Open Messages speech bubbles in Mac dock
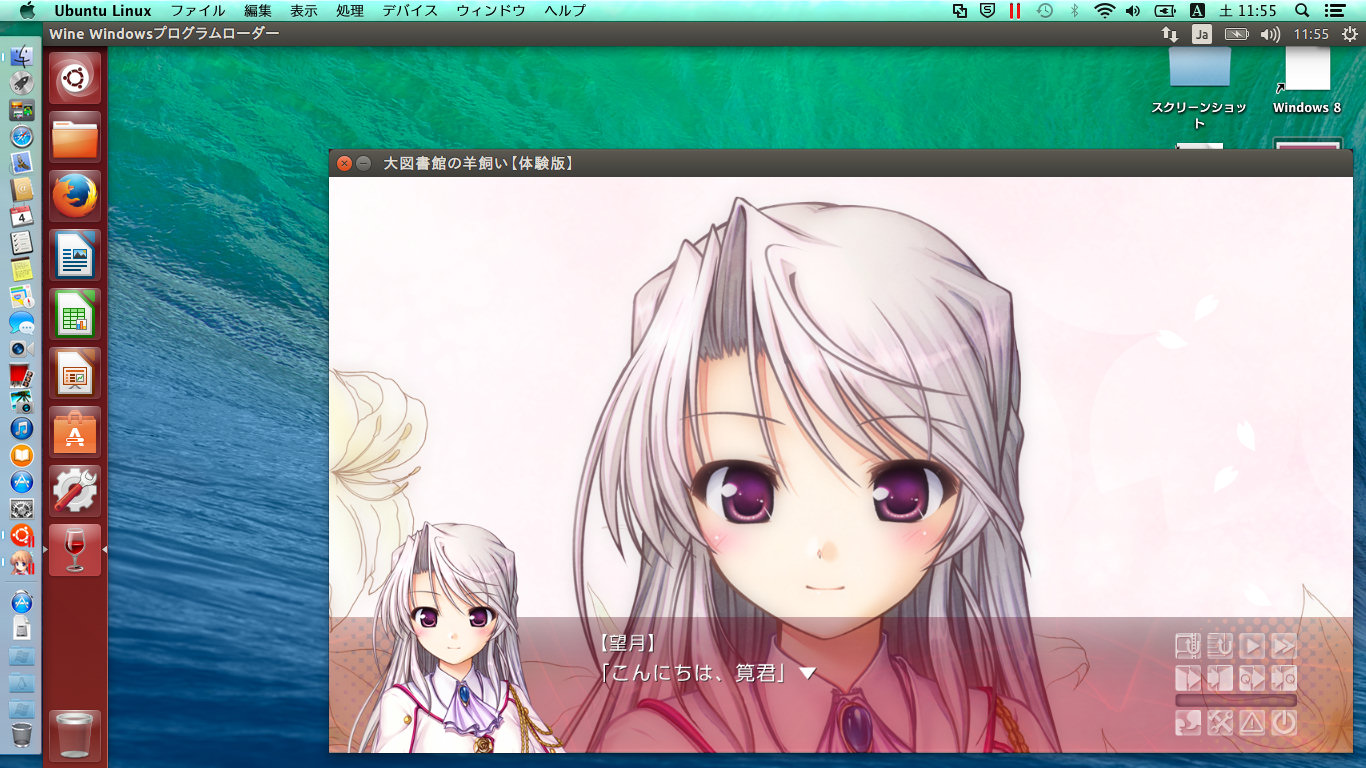This screenshot has width=1366, height=768. coord(21,322)
